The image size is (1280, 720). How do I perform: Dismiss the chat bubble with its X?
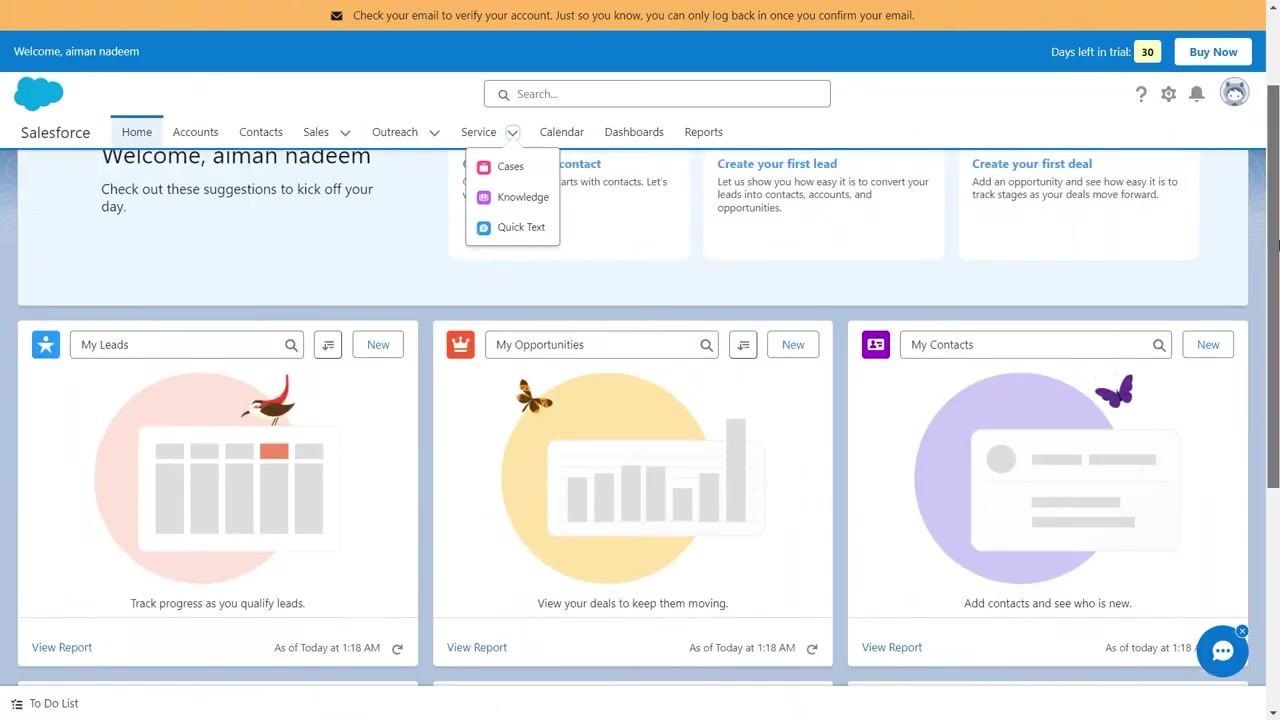point(1242,631)
